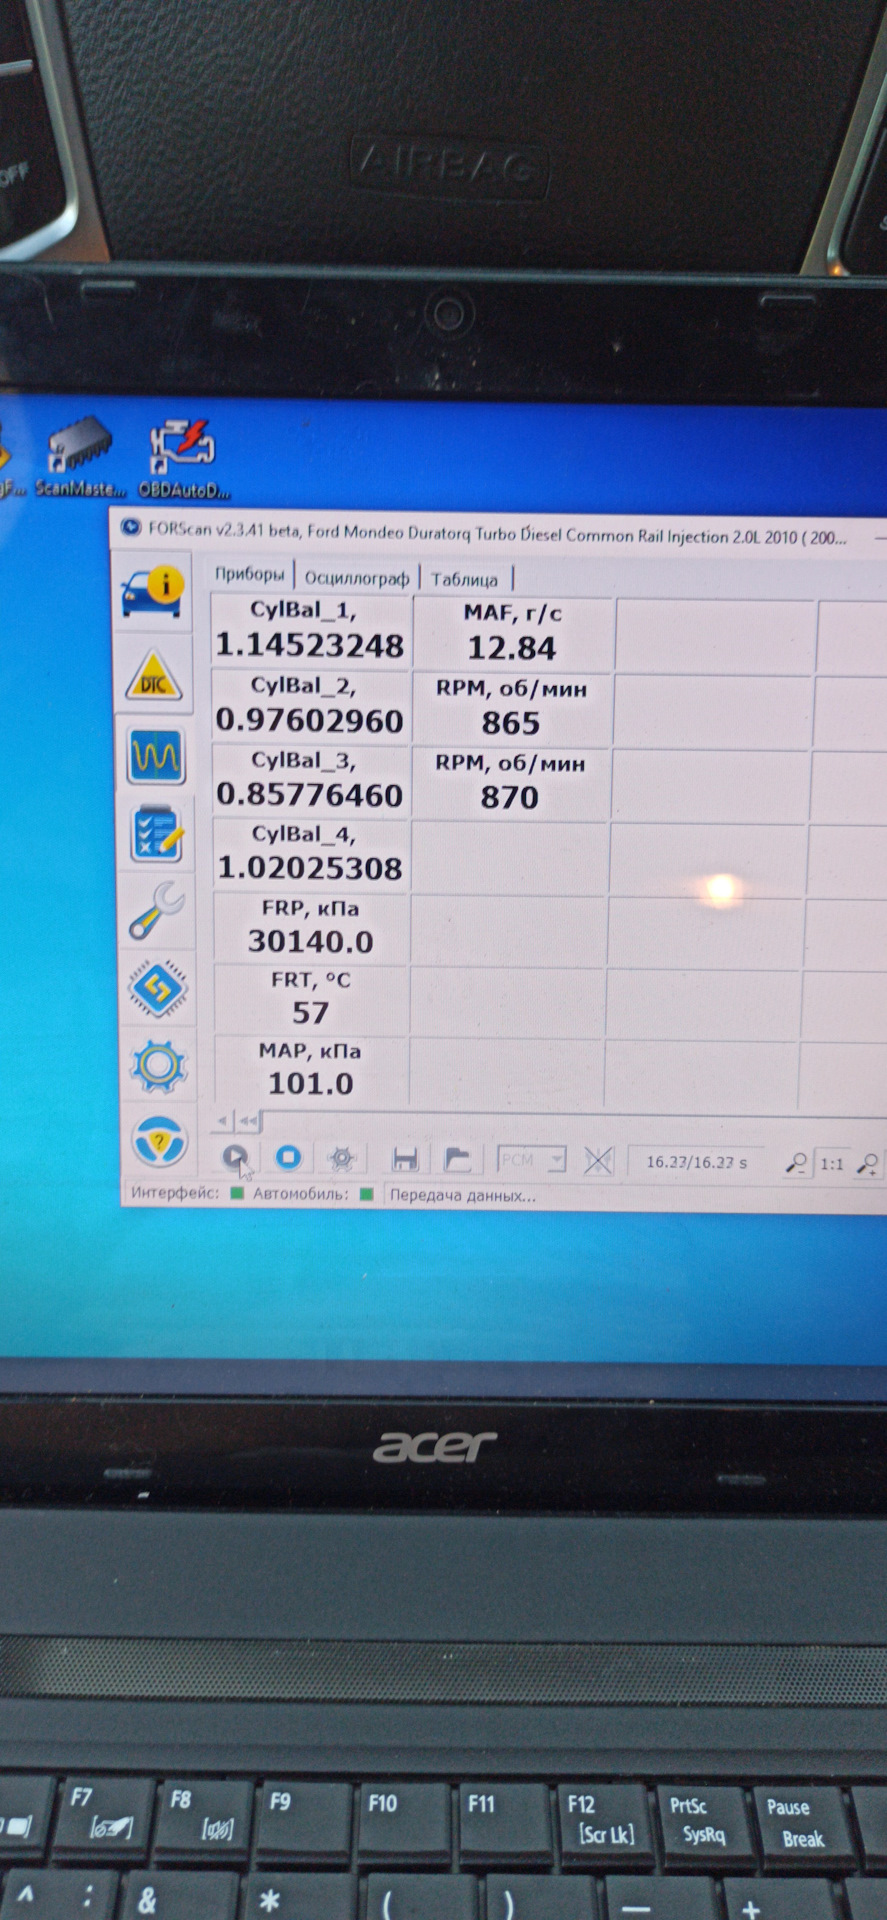Select the CylBal_1 gauge cell
Viewport: 887px width, 1920px height.
310,630
